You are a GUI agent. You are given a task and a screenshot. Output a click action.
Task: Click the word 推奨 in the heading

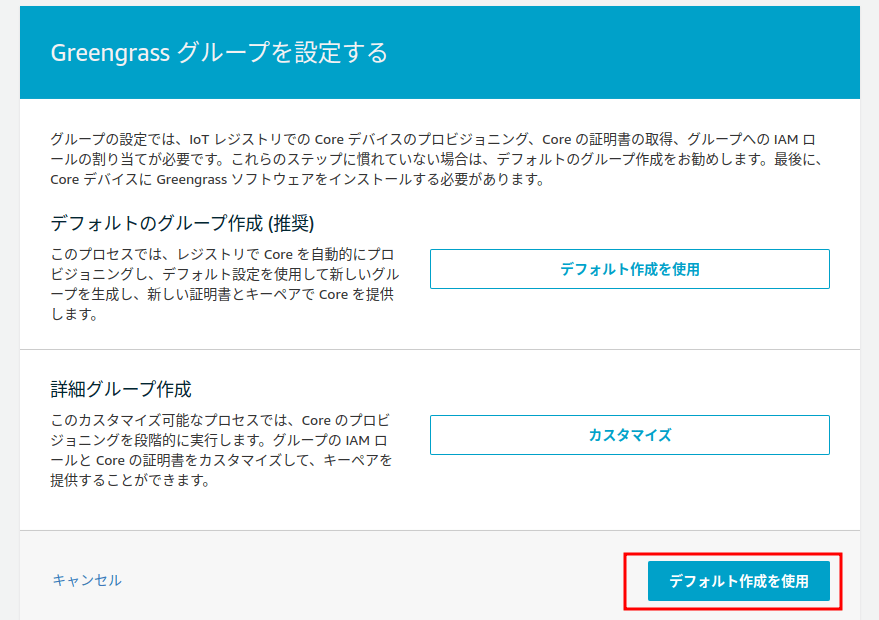coord(292,223)
